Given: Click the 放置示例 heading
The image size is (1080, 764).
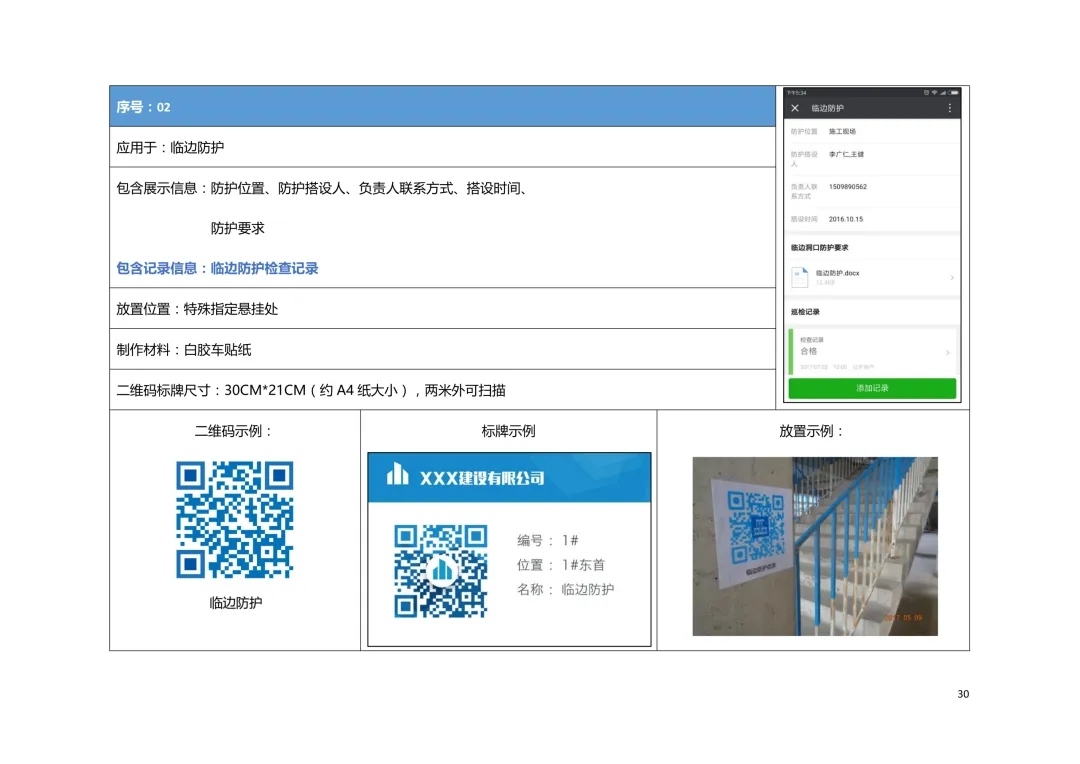Looking at the screenshot, I should click(811, 431).
